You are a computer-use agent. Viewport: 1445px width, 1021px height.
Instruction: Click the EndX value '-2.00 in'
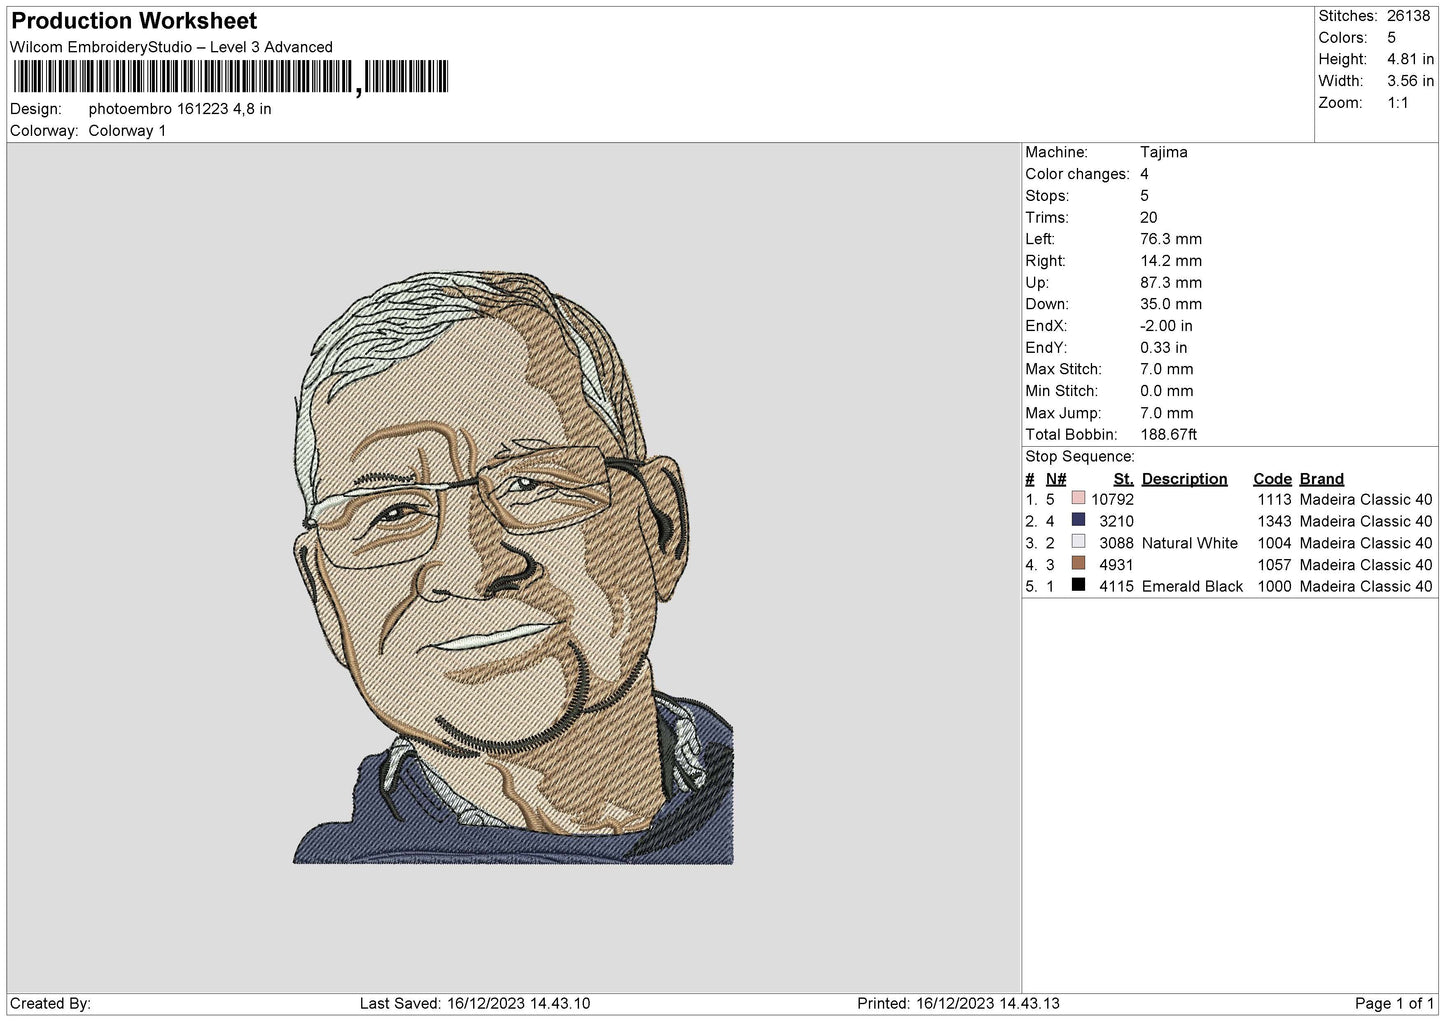1166,326
